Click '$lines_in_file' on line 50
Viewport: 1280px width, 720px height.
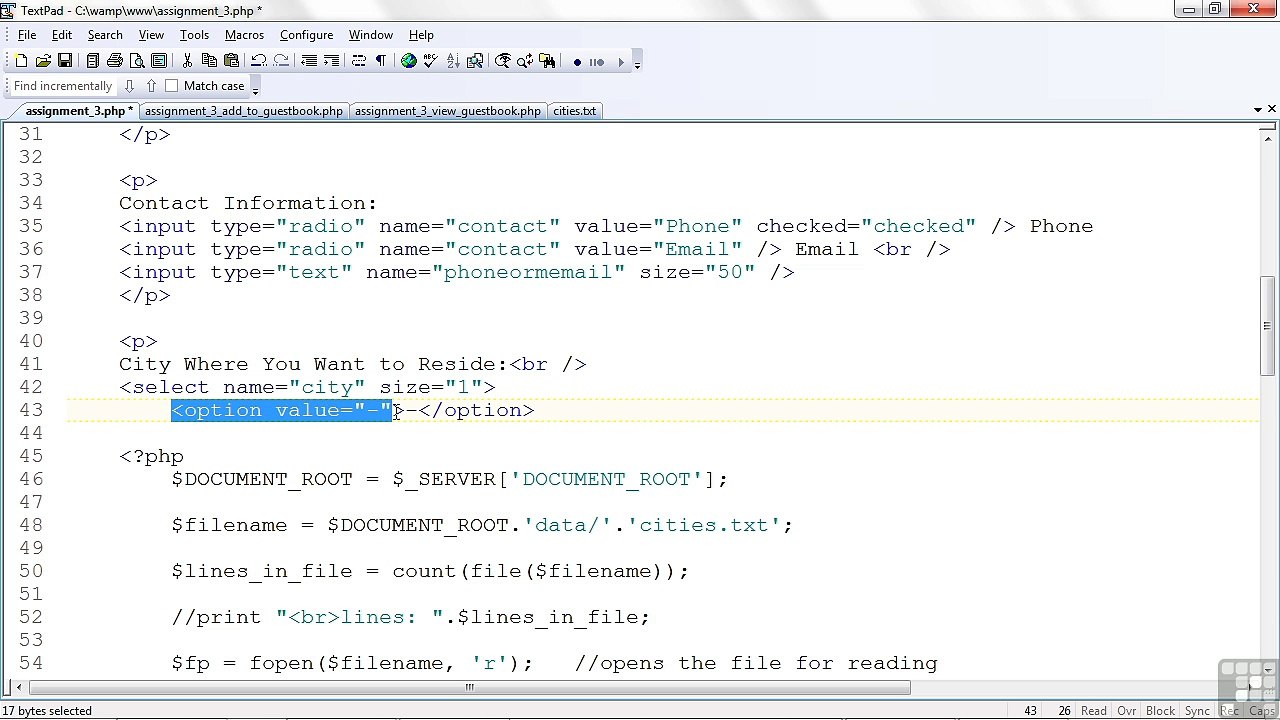(262, 571)
